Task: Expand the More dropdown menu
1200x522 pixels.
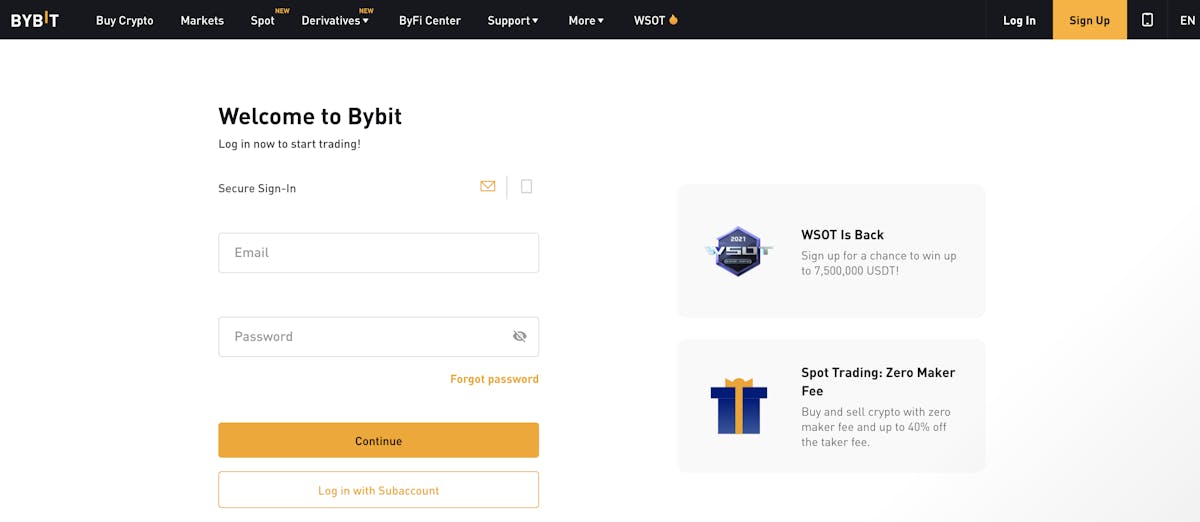Action: click(586, 20)
